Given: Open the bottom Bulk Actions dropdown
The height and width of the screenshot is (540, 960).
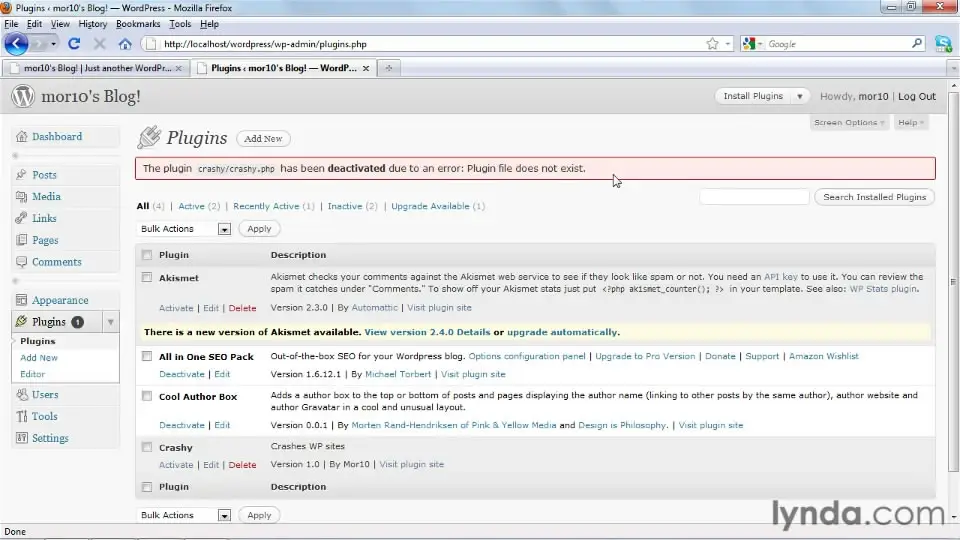Looking at the screenshot, I should click(x=184, y=515).
